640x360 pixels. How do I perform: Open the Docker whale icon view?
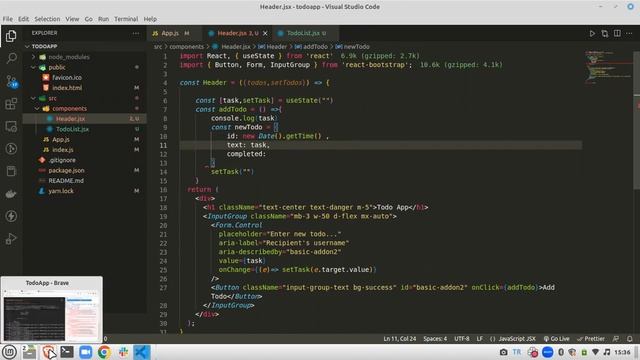tap(11, 193)
